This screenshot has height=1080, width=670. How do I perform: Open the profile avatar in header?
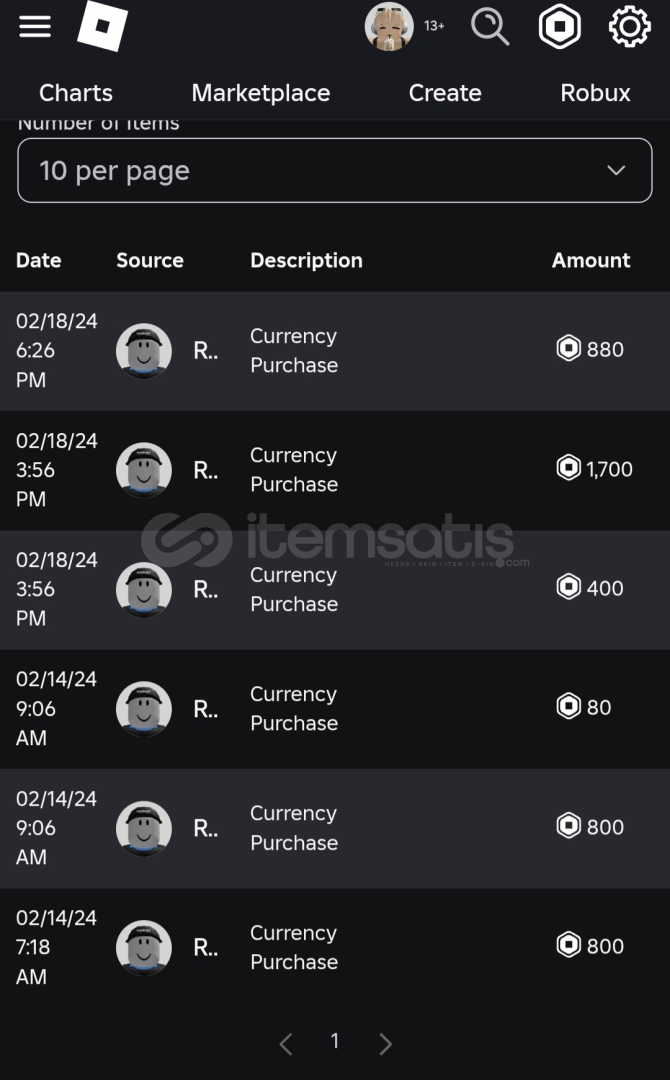pos(389,27)
